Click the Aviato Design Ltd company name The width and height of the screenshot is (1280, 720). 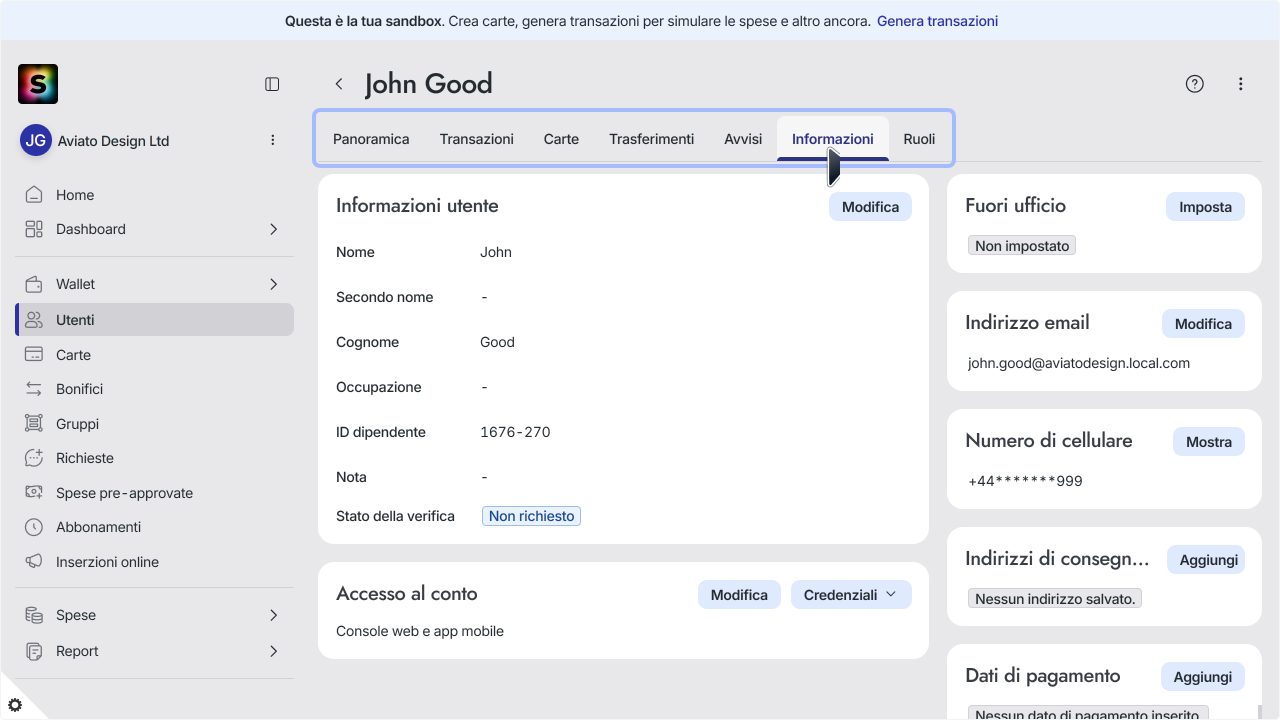click(113, 141)
